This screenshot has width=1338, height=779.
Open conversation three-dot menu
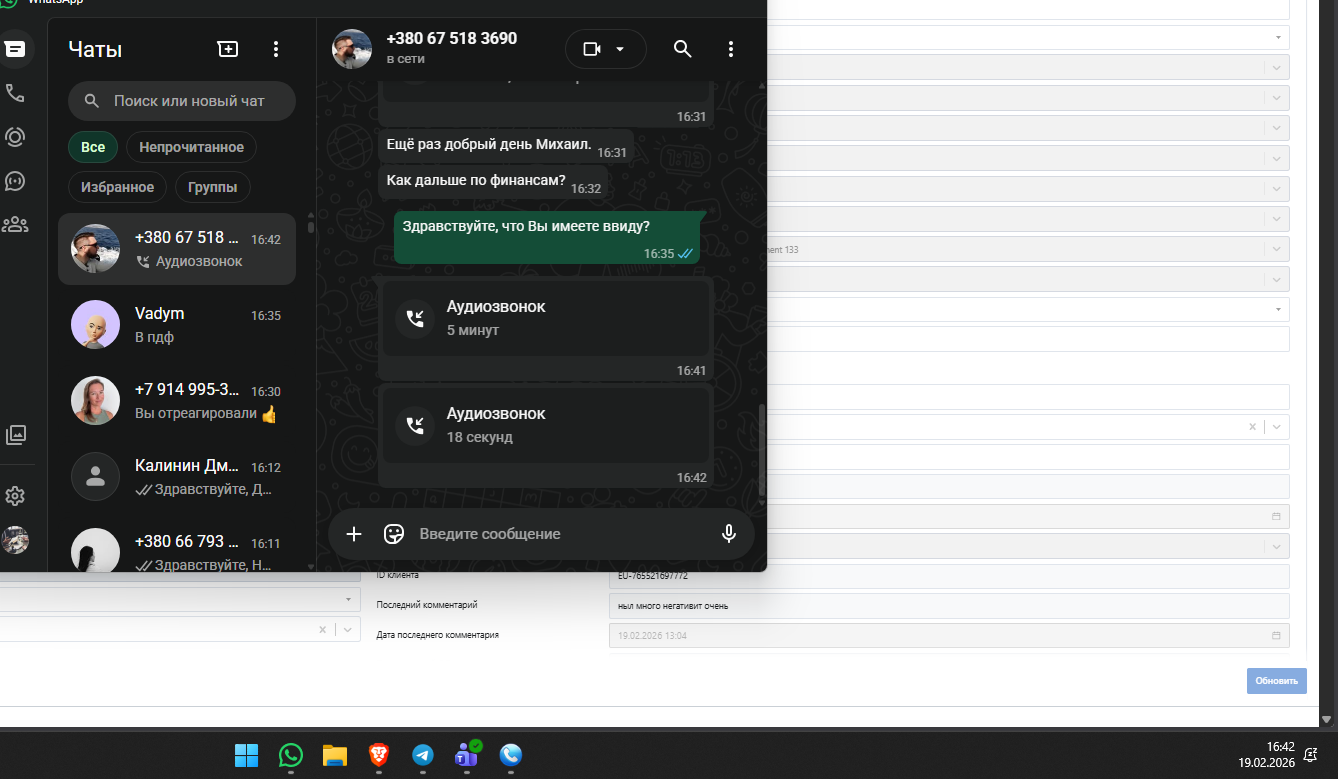coord(731,49)
